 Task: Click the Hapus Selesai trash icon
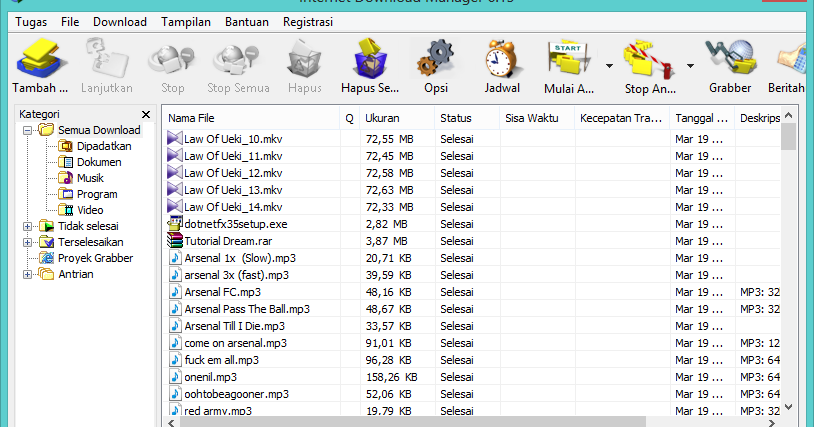pyautogui.click(x=370, y=58)
